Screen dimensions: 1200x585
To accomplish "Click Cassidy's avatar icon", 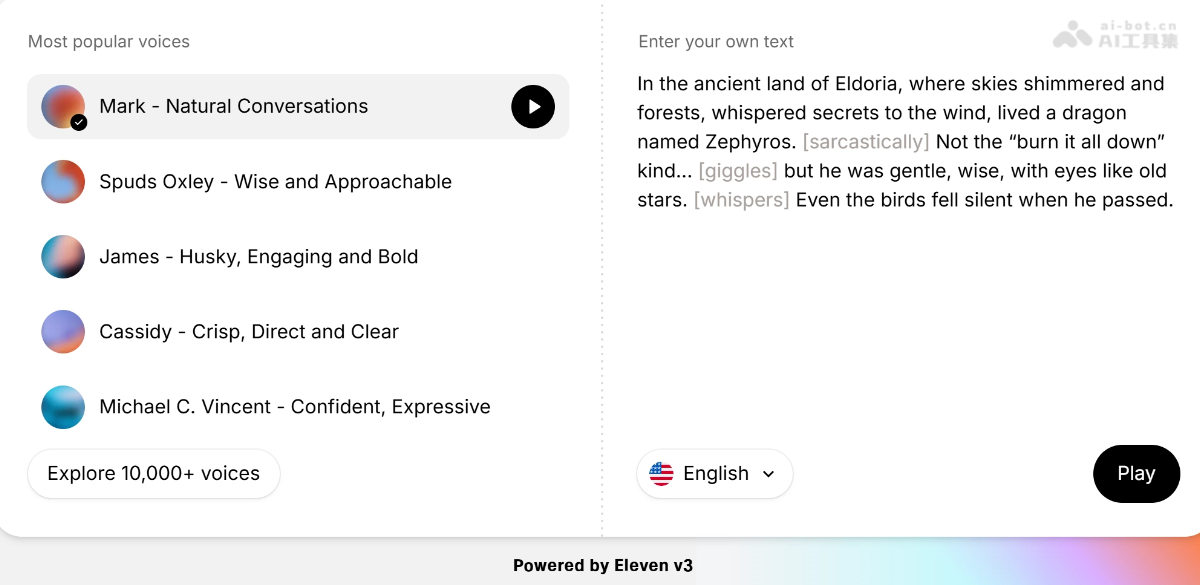I will (x=63, y=332).
